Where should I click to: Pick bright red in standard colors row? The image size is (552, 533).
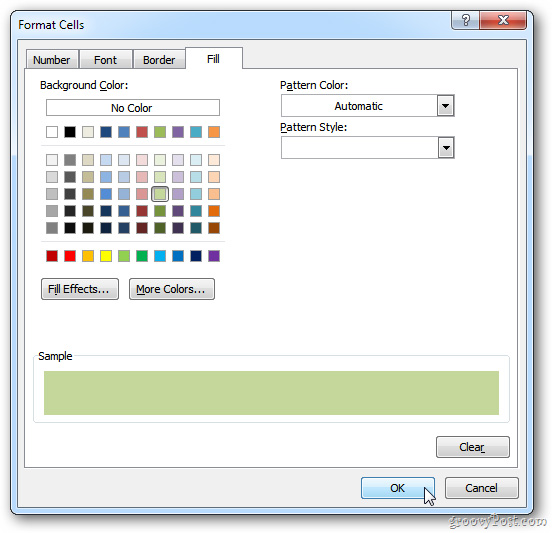70,256
